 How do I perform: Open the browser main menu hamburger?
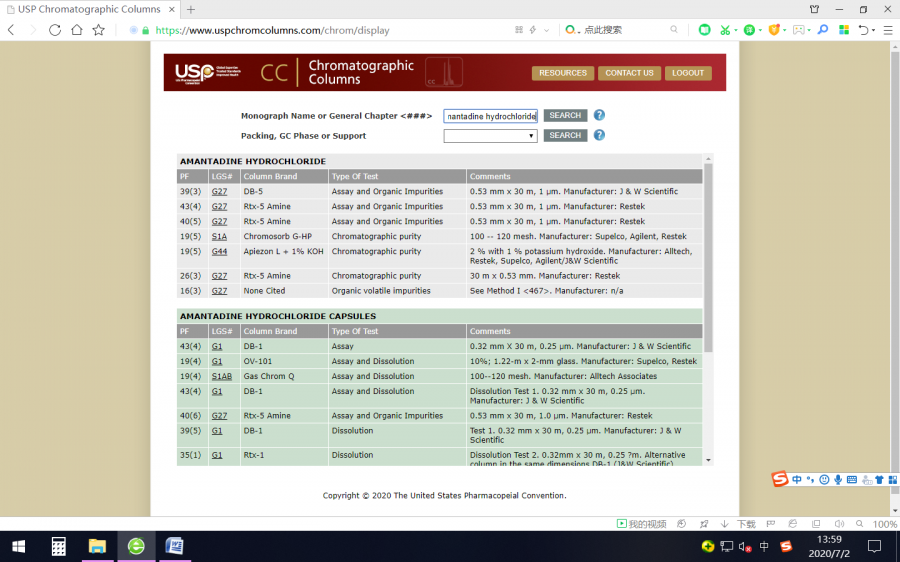tap(889, 30)
